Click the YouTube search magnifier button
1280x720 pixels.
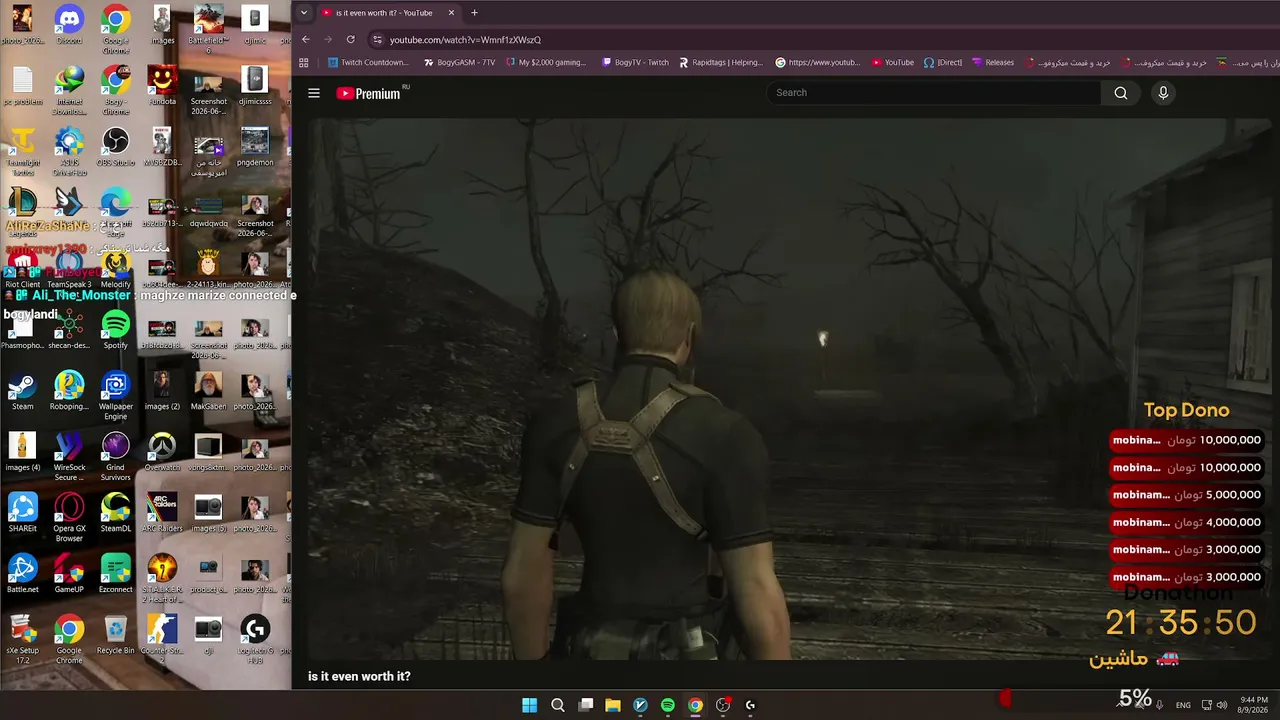click(1121, 93)
